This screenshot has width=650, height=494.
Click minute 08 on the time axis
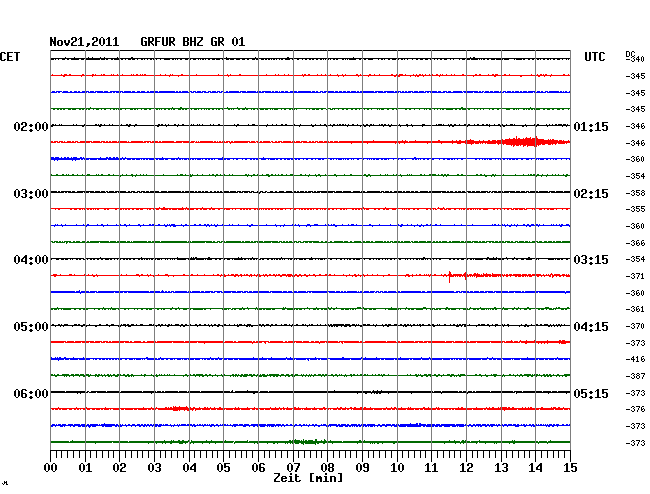pyautogui.click(x=327, y=468)
